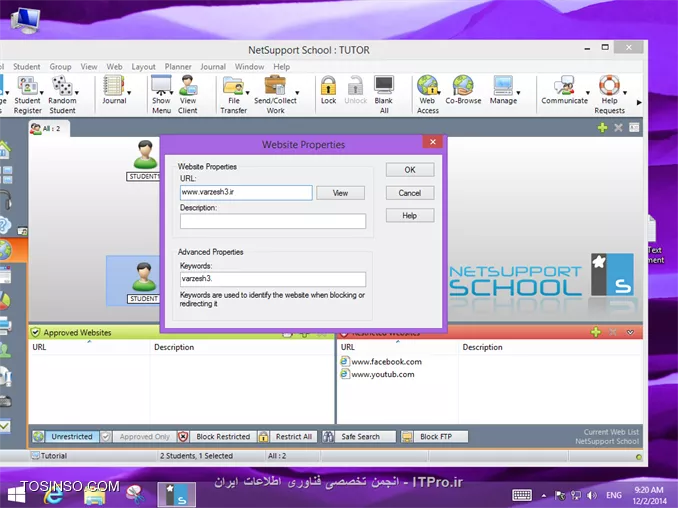Click Cancel in Website Properties
The image size is (678, 508).
point(410,193)
